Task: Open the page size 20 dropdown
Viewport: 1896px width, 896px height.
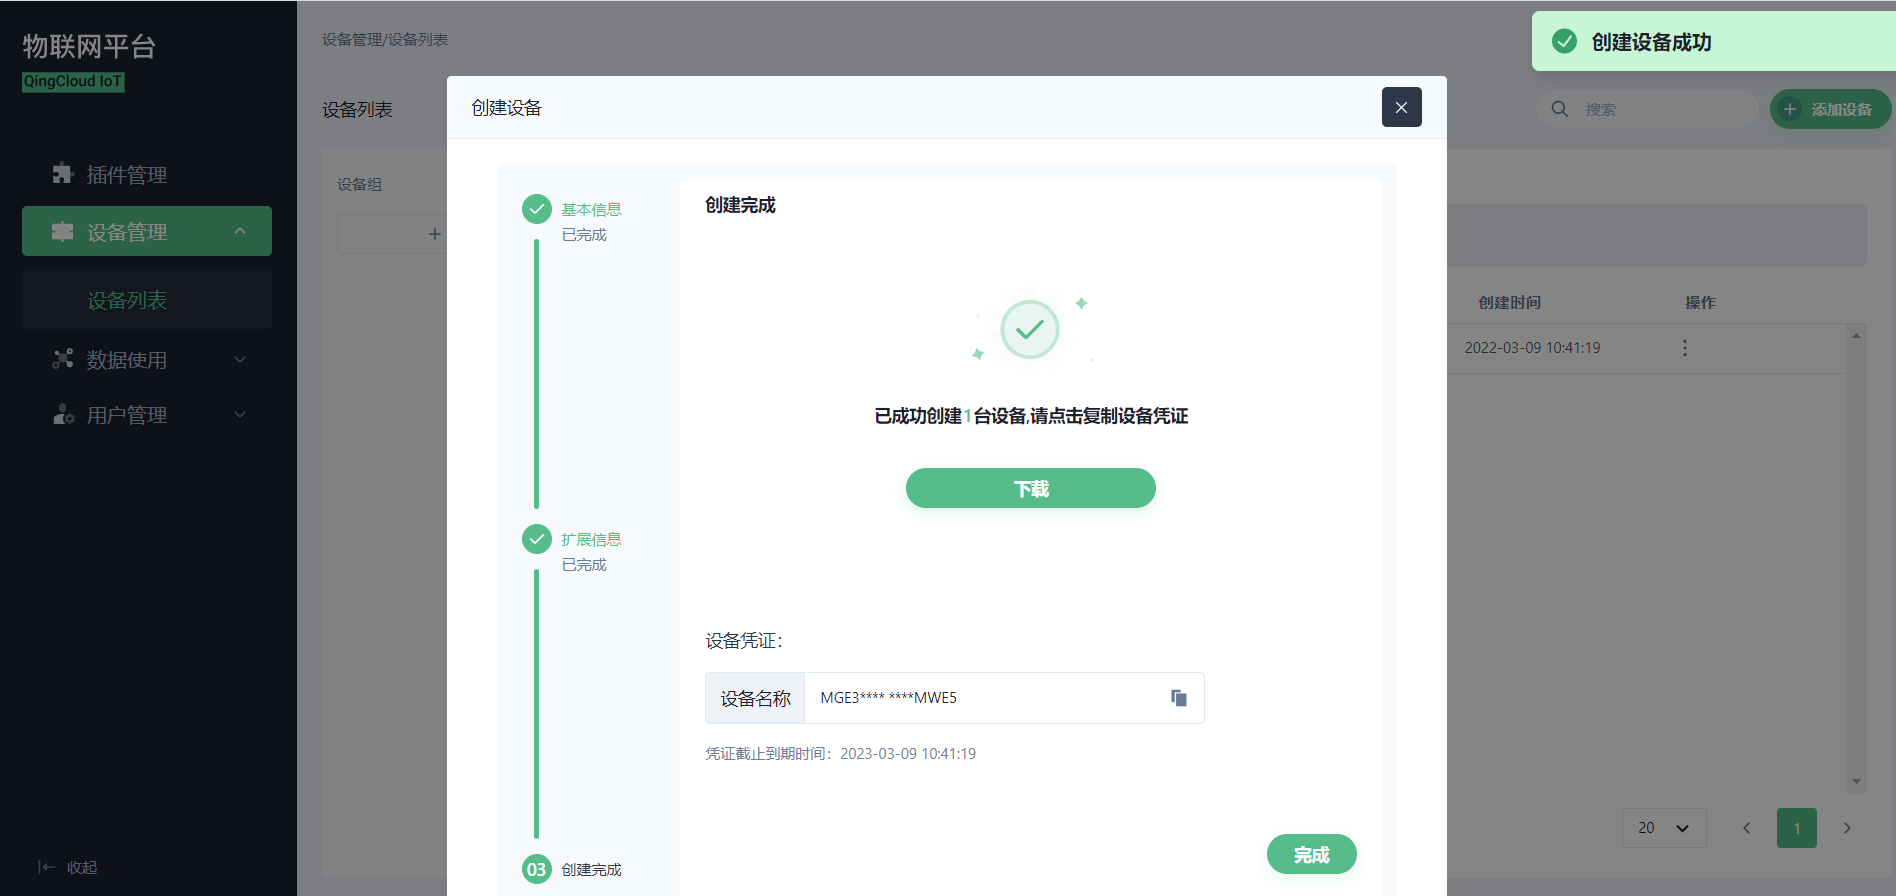Action: point(1663,828)
